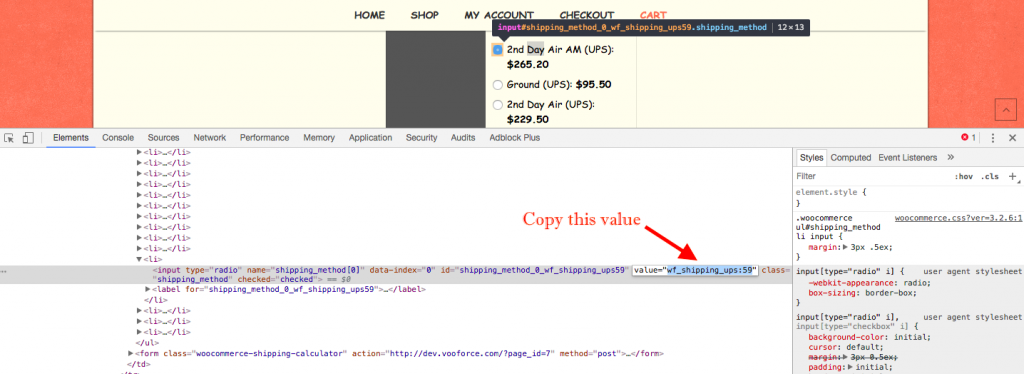Focus the Styles Filter input field
1024x374 pixels.
(x=872, y=176)
